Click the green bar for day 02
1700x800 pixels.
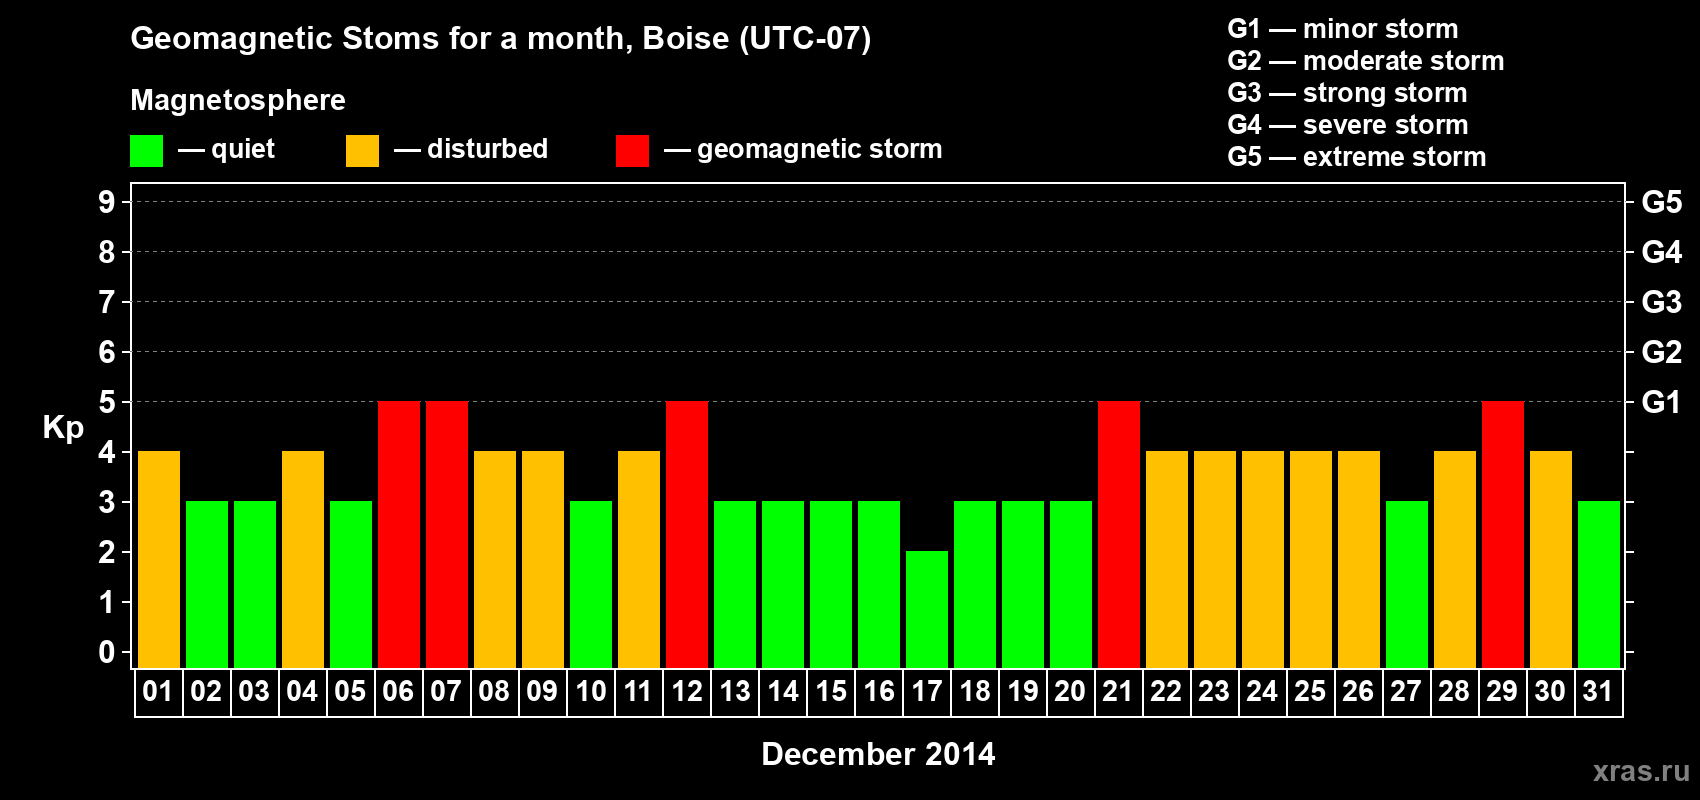point(207,584)
